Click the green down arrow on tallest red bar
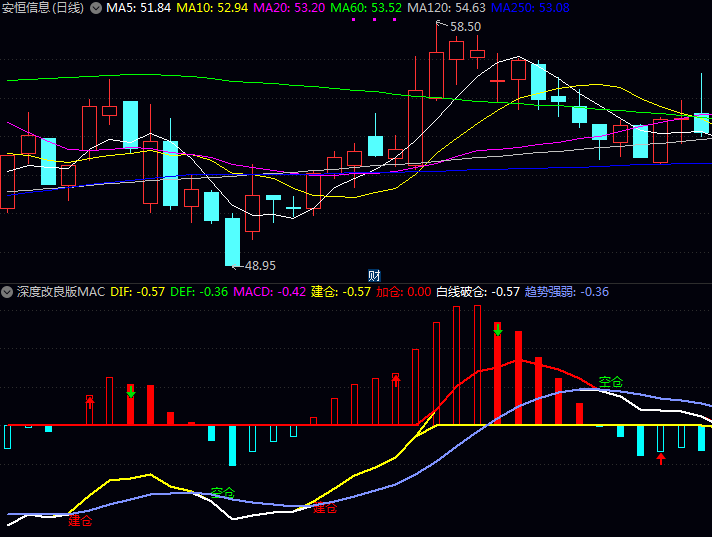This screenshot has height=537, width=712. coord(498,329)
